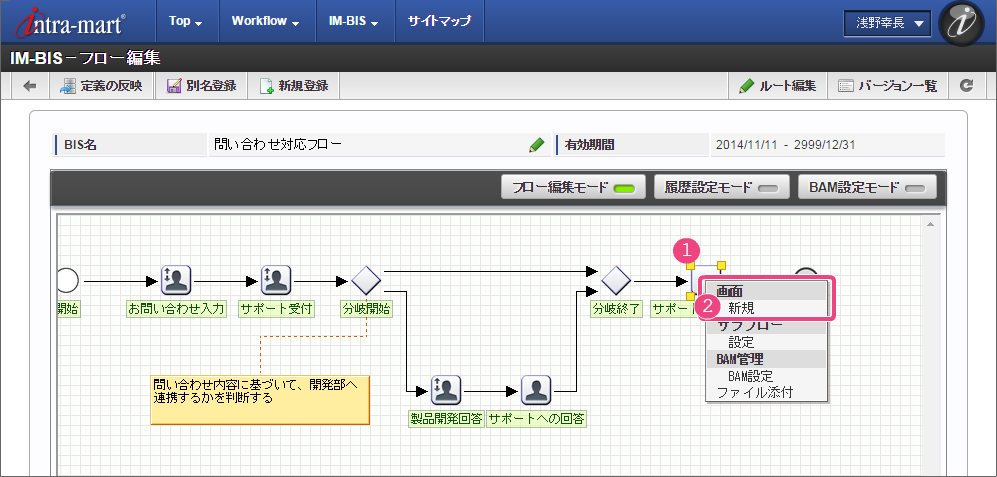Select the お問い合わせ入力 task node icon
The width and height of the screenshot is (997, 477).
click(176, 280)
